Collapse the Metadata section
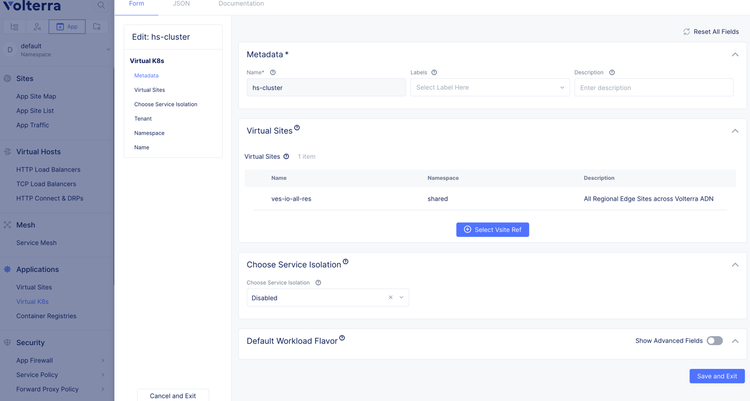Screen dimensions: 750x401 point(735,55)
